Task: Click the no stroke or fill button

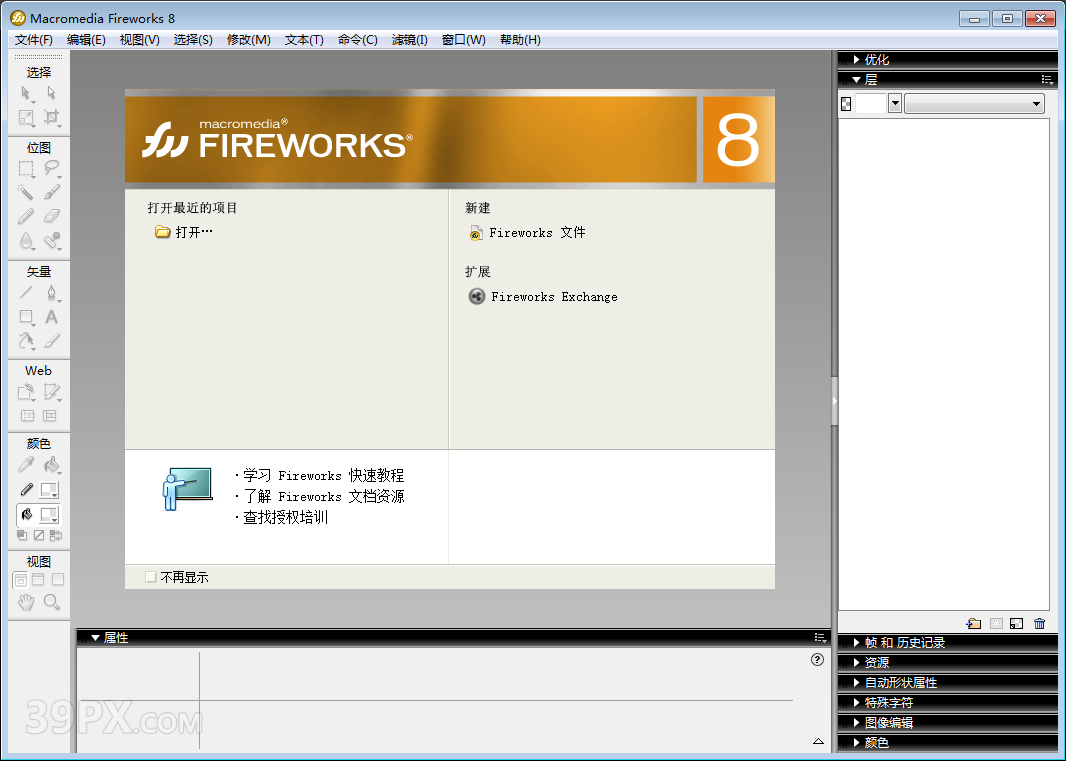Action: (x=39, y=535)
